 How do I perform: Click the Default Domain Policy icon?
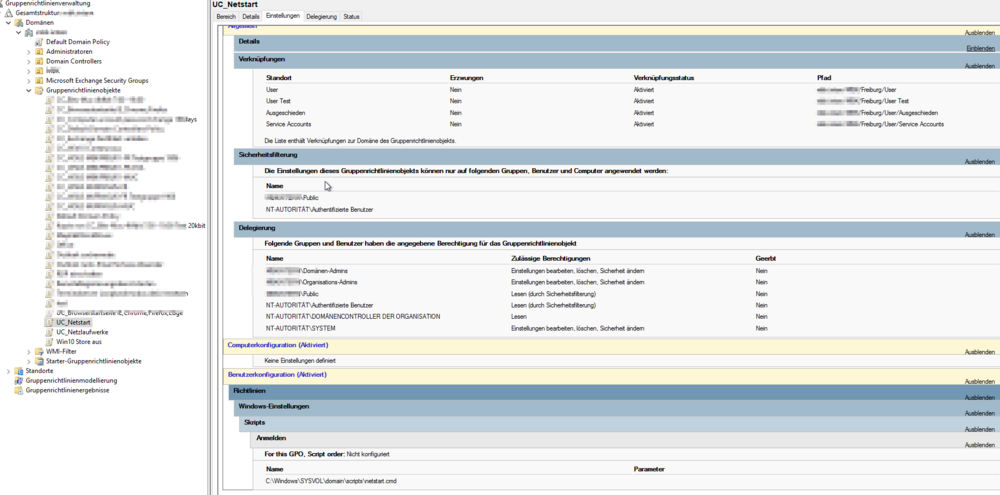click(x=39, y=42)
